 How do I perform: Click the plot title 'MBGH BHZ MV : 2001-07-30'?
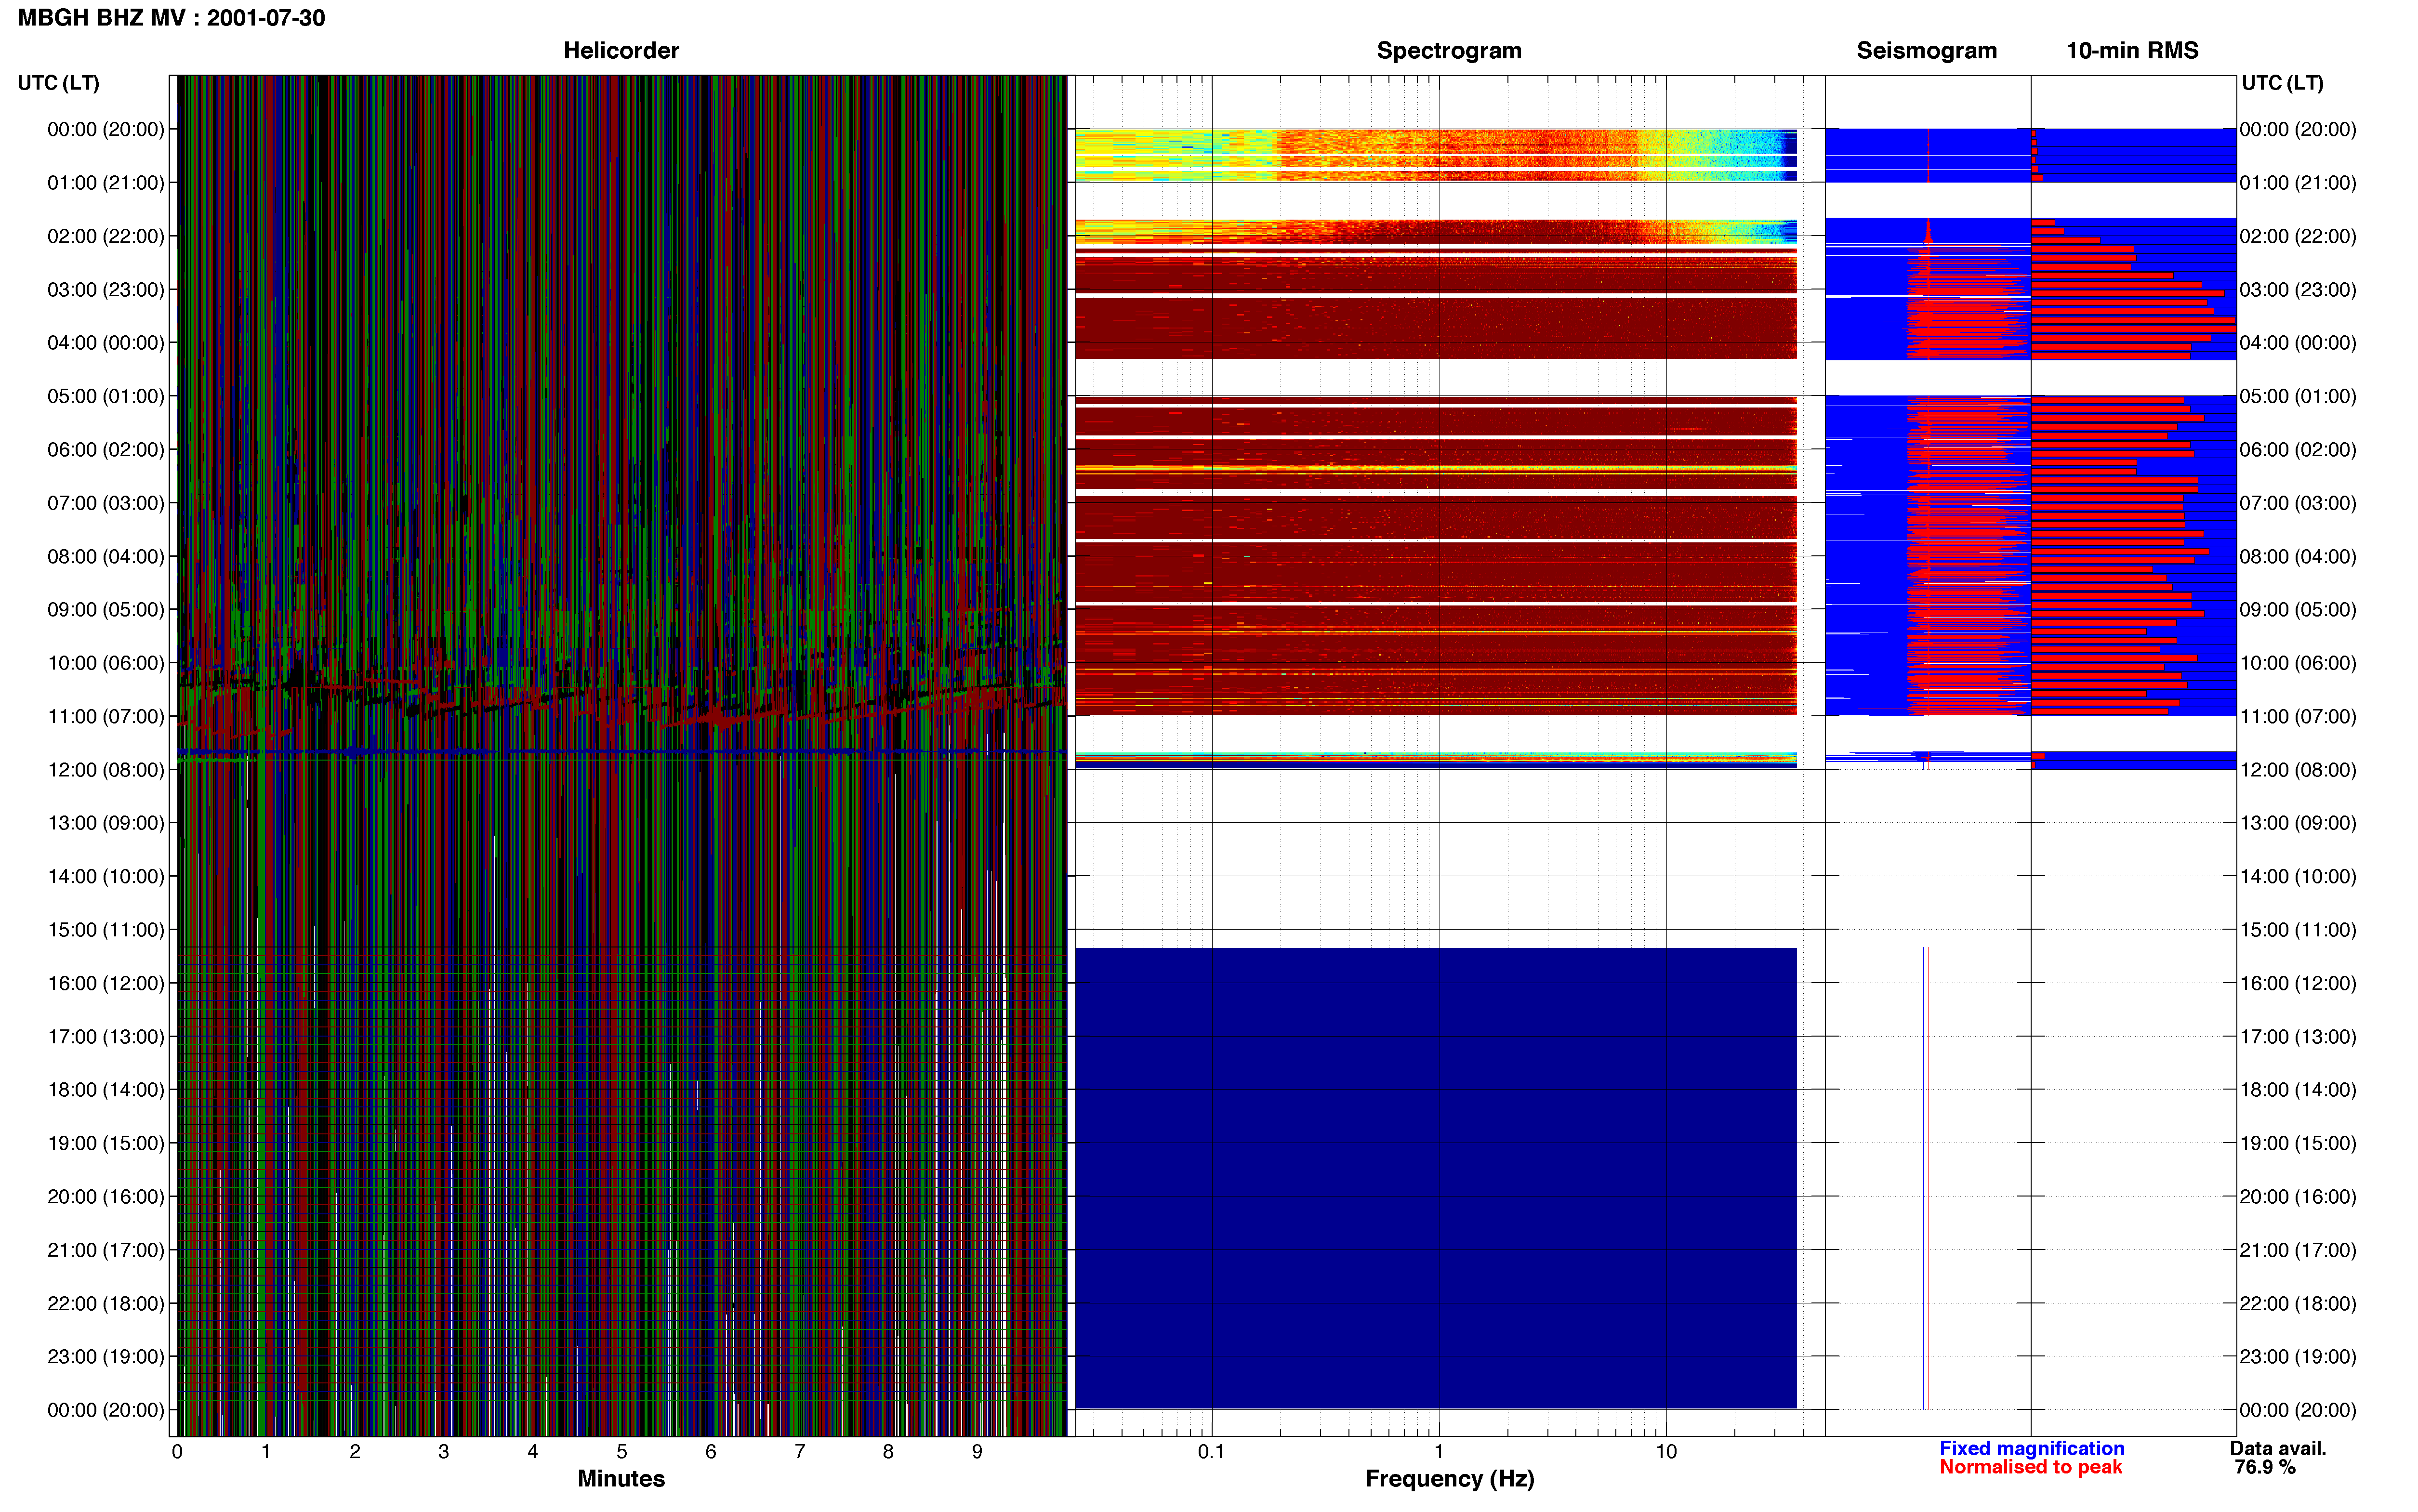[171, 18]
